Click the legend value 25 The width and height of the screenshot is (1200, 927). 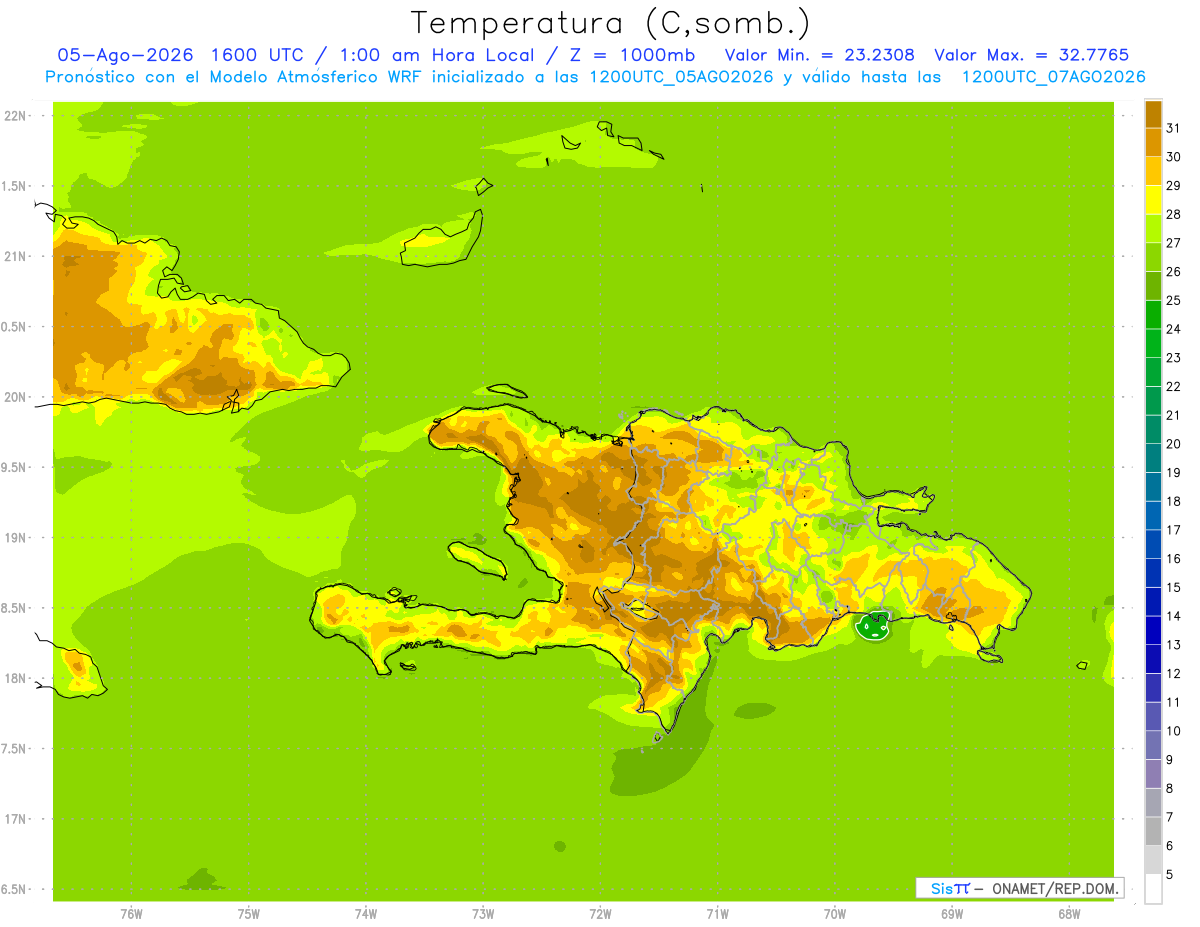pyautogui.click(x=1173, y=300)
